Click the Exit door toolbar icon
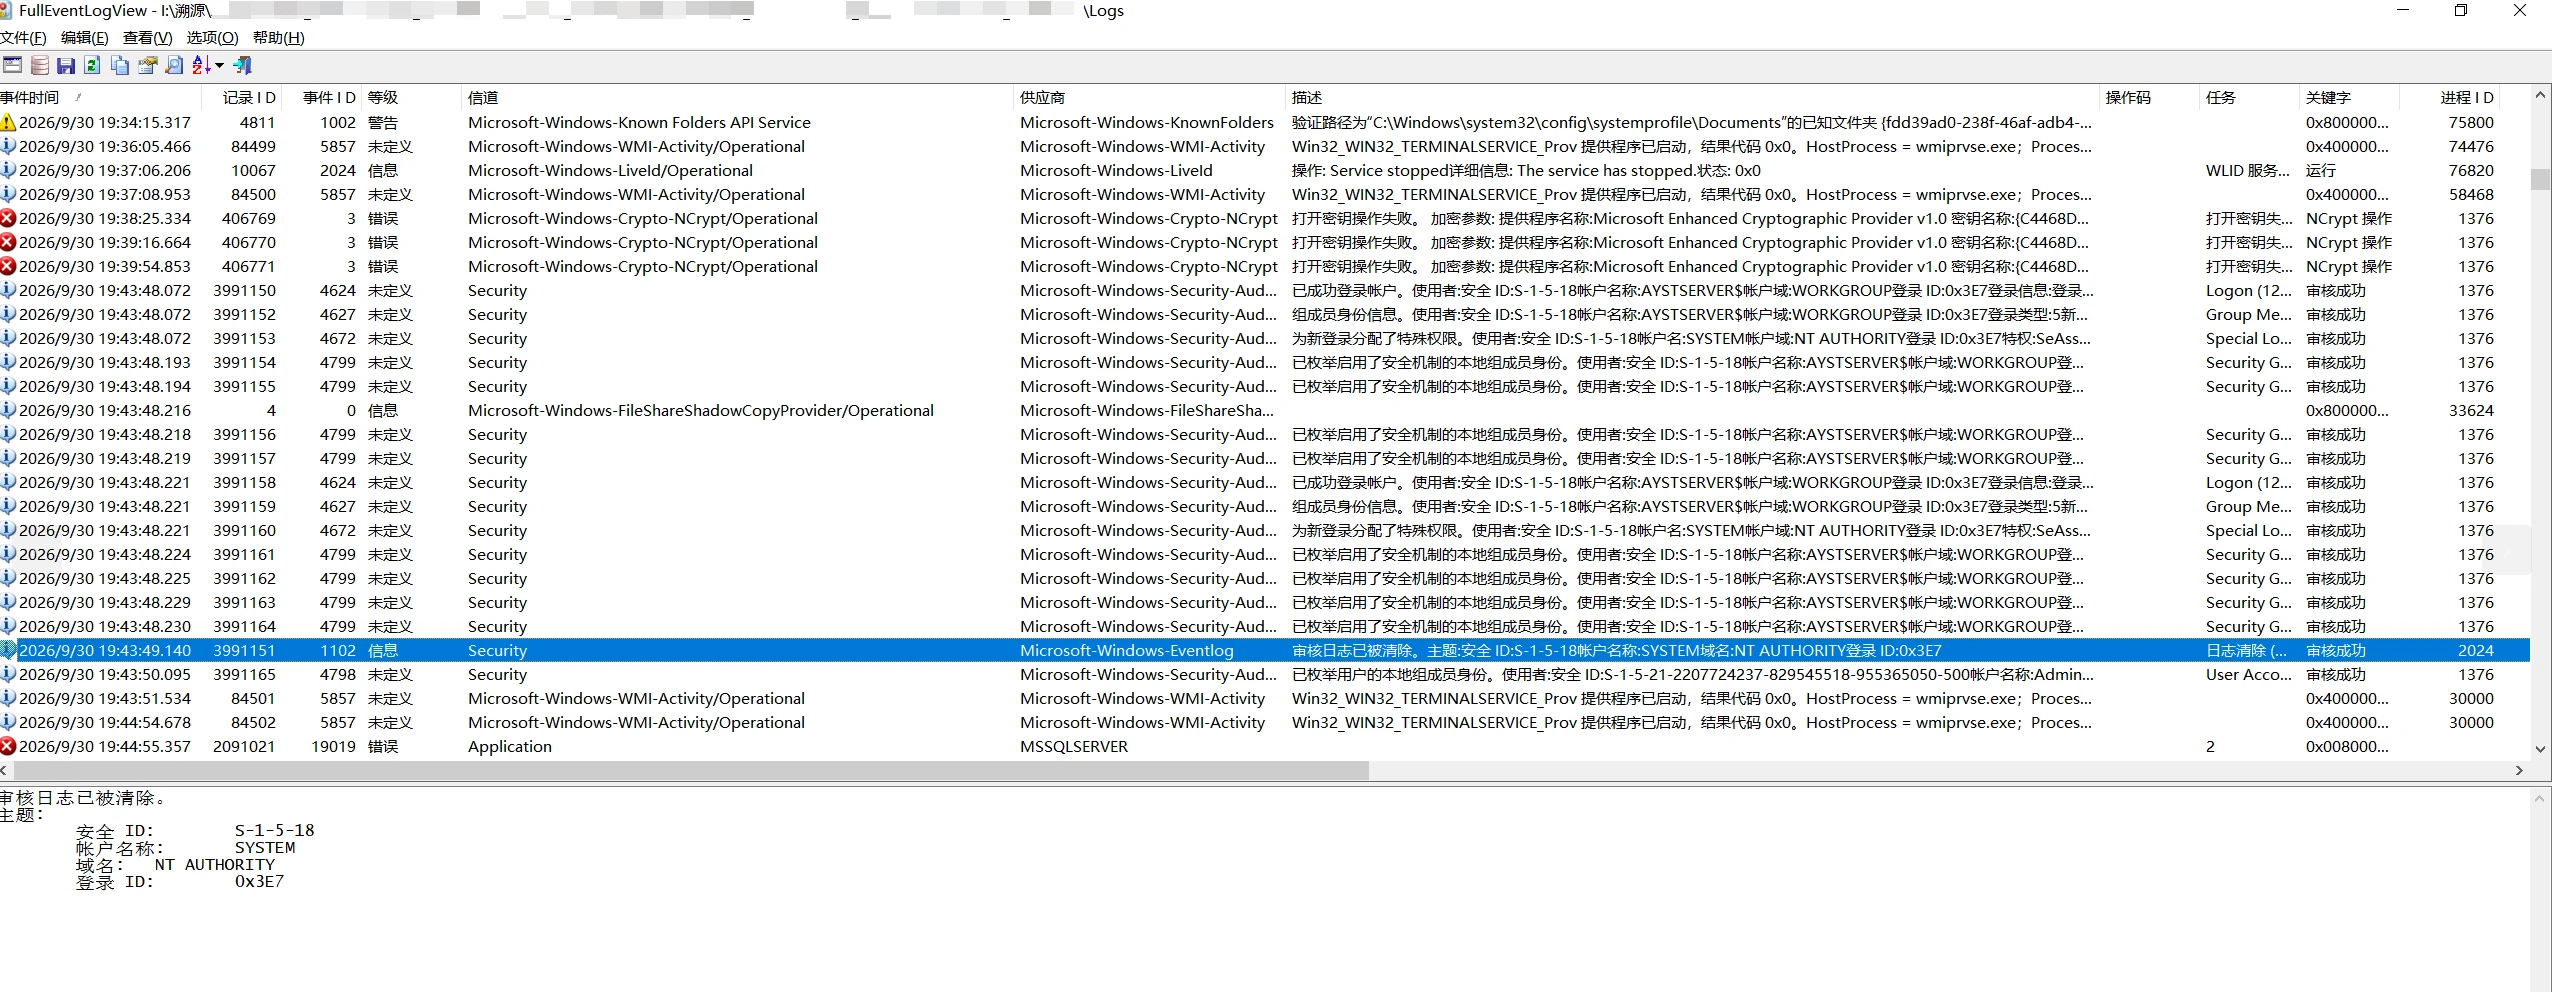The height and width of the screenshot is (992, 2552). point(242,66)
